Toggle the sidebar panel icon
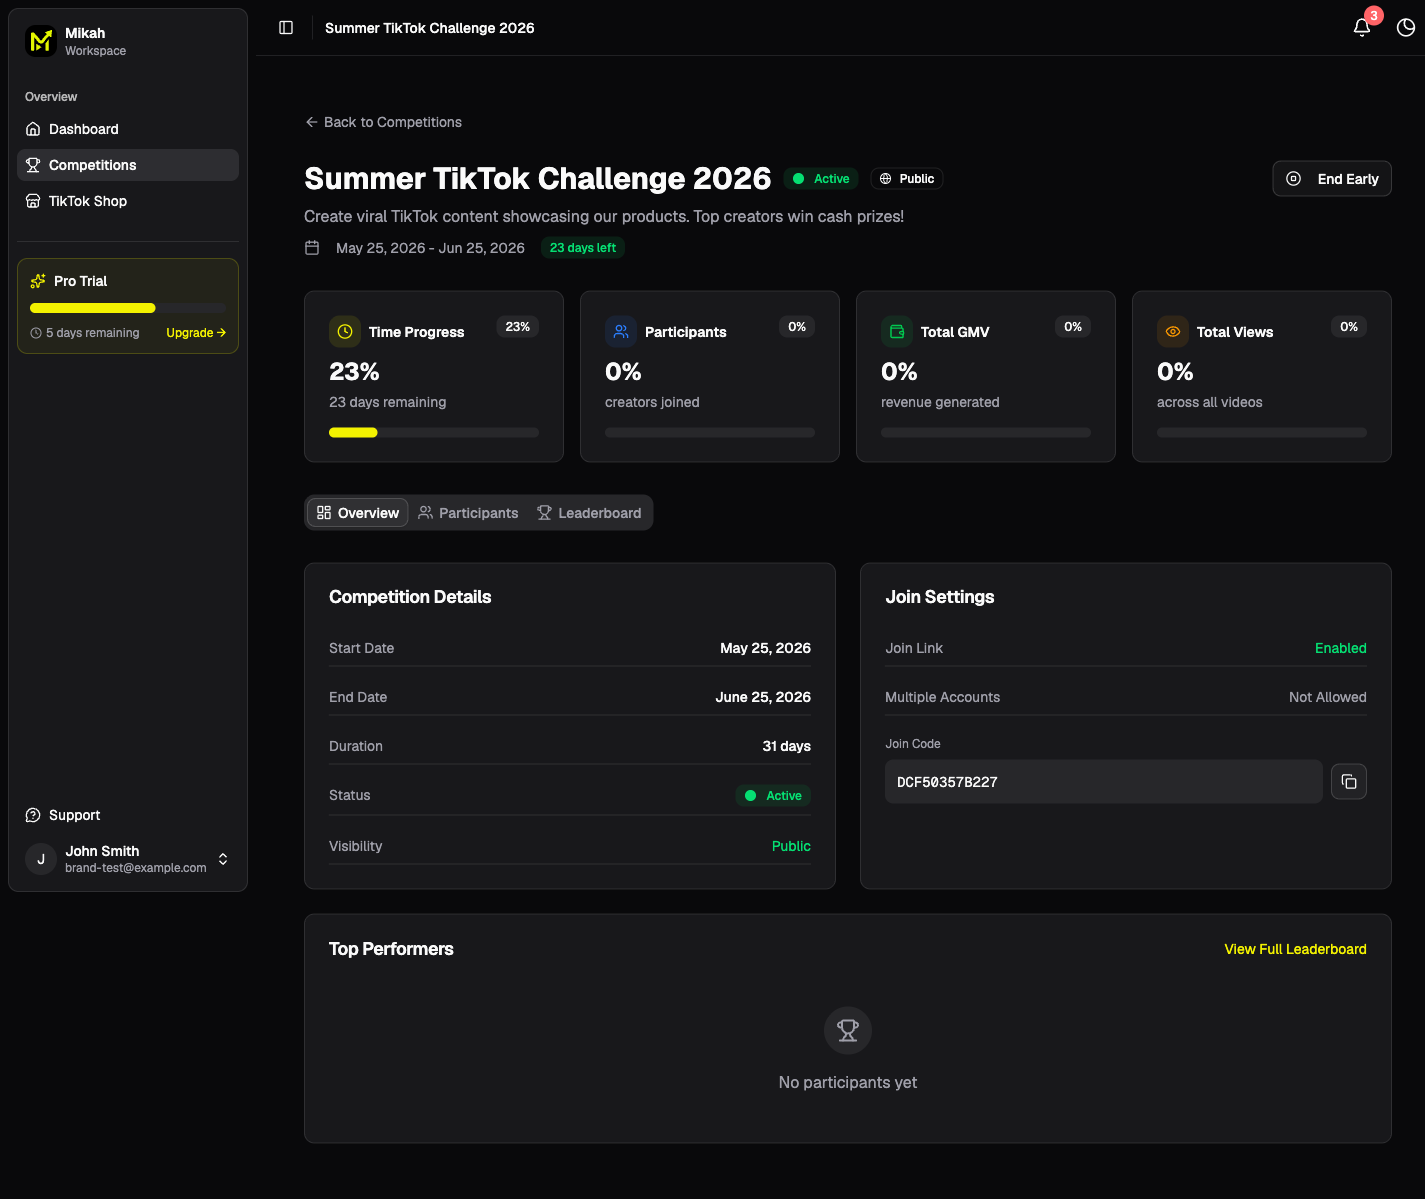Screen dimensions: 1425x1199 pyautogui.click(x=286, y=28)
